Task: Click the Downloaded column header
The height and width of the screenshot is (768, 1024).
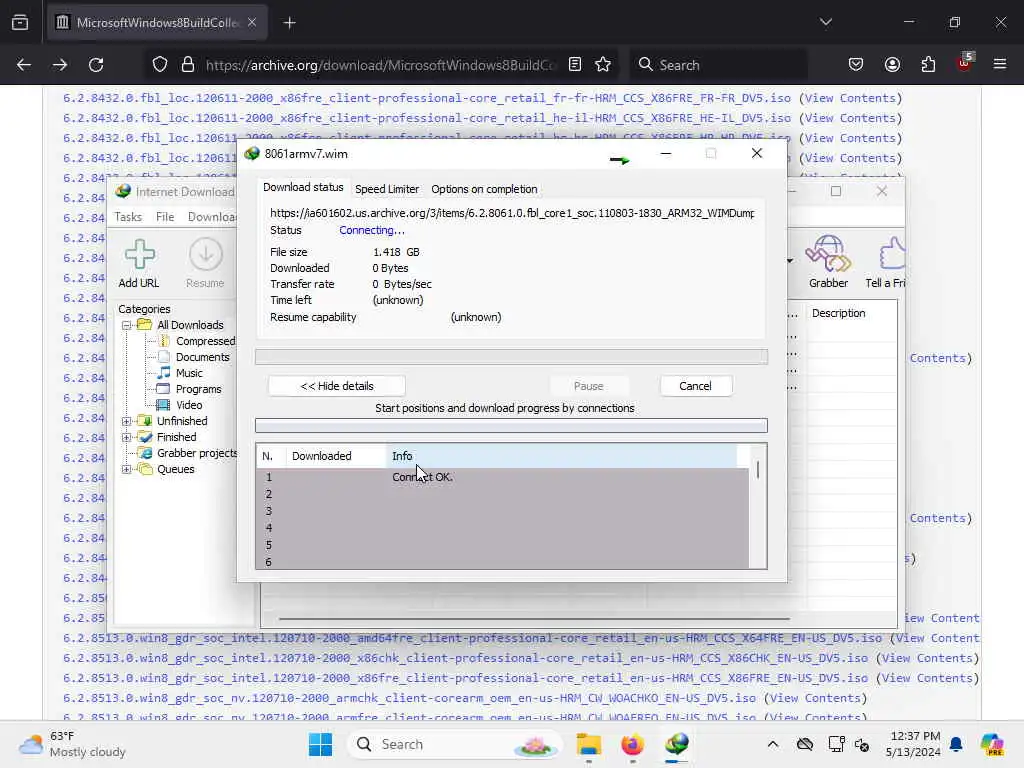Action: pos(336,456)
